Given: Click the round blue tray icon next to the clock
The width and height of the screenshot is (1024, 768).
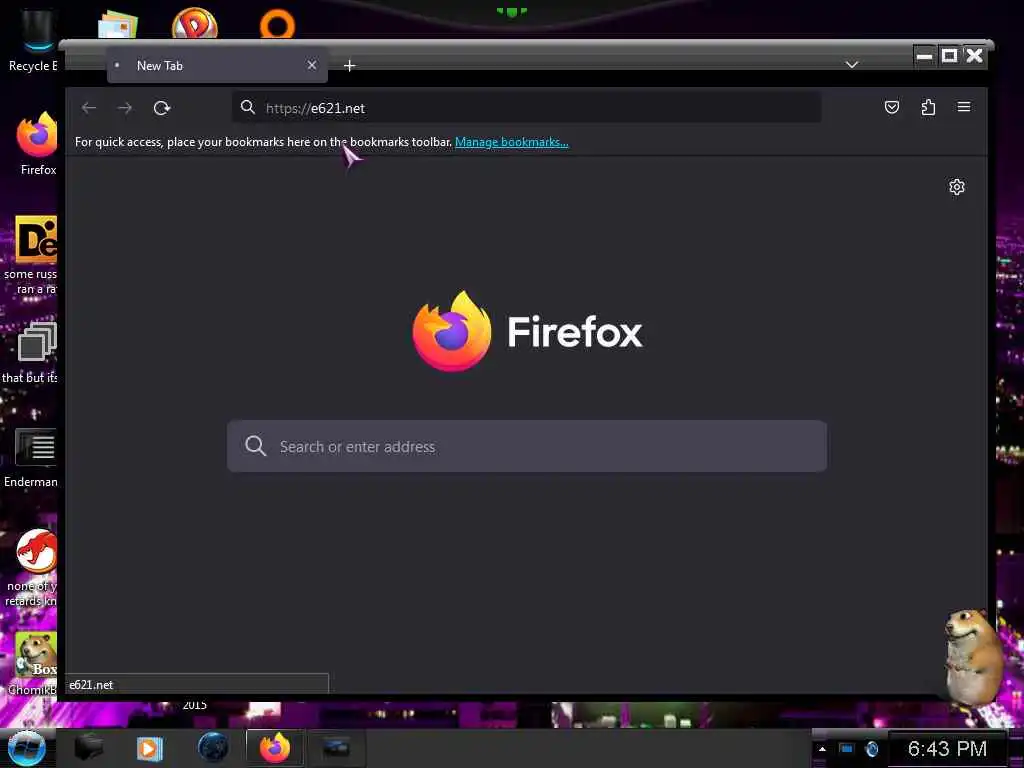Looking at the screenshot, I should click(x=872, y=749).
